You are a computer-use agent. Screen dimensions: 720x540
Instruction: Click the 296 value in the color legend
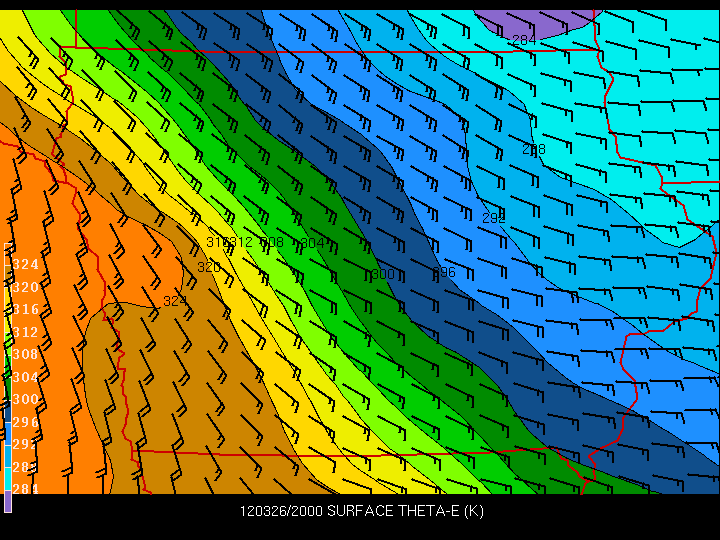pyautogui.click(x=26, y=422)
